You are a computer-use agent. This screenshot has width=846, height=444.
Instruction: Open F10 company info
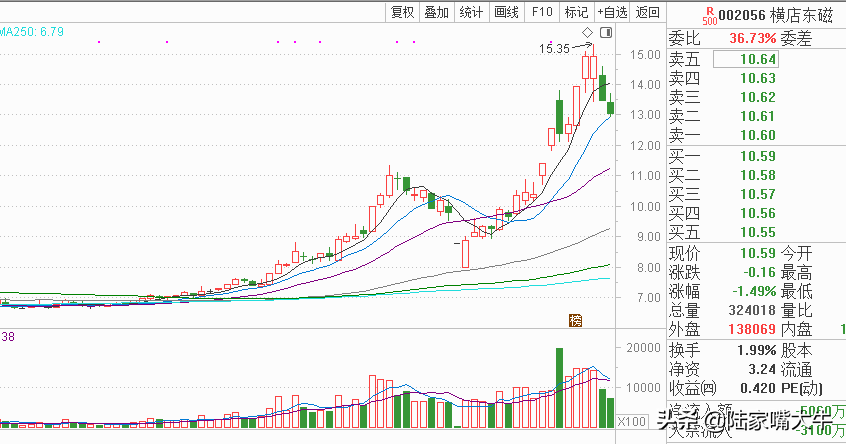coord(542,12)
